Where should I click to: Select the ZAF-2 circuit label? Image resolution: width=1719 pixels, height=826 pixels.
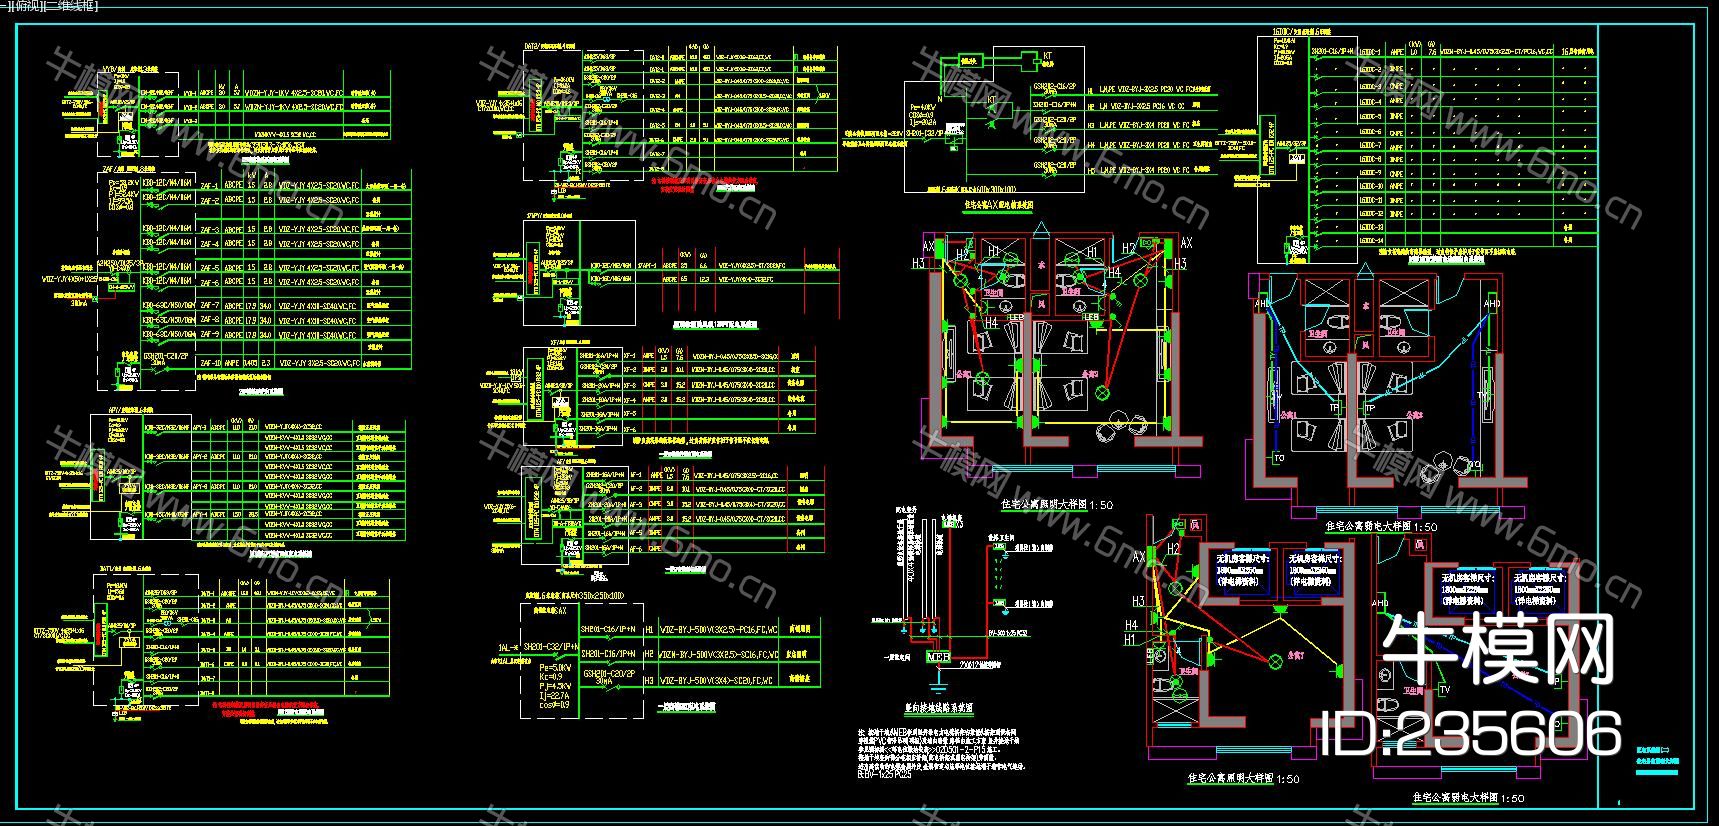click(x=208, y=200)
